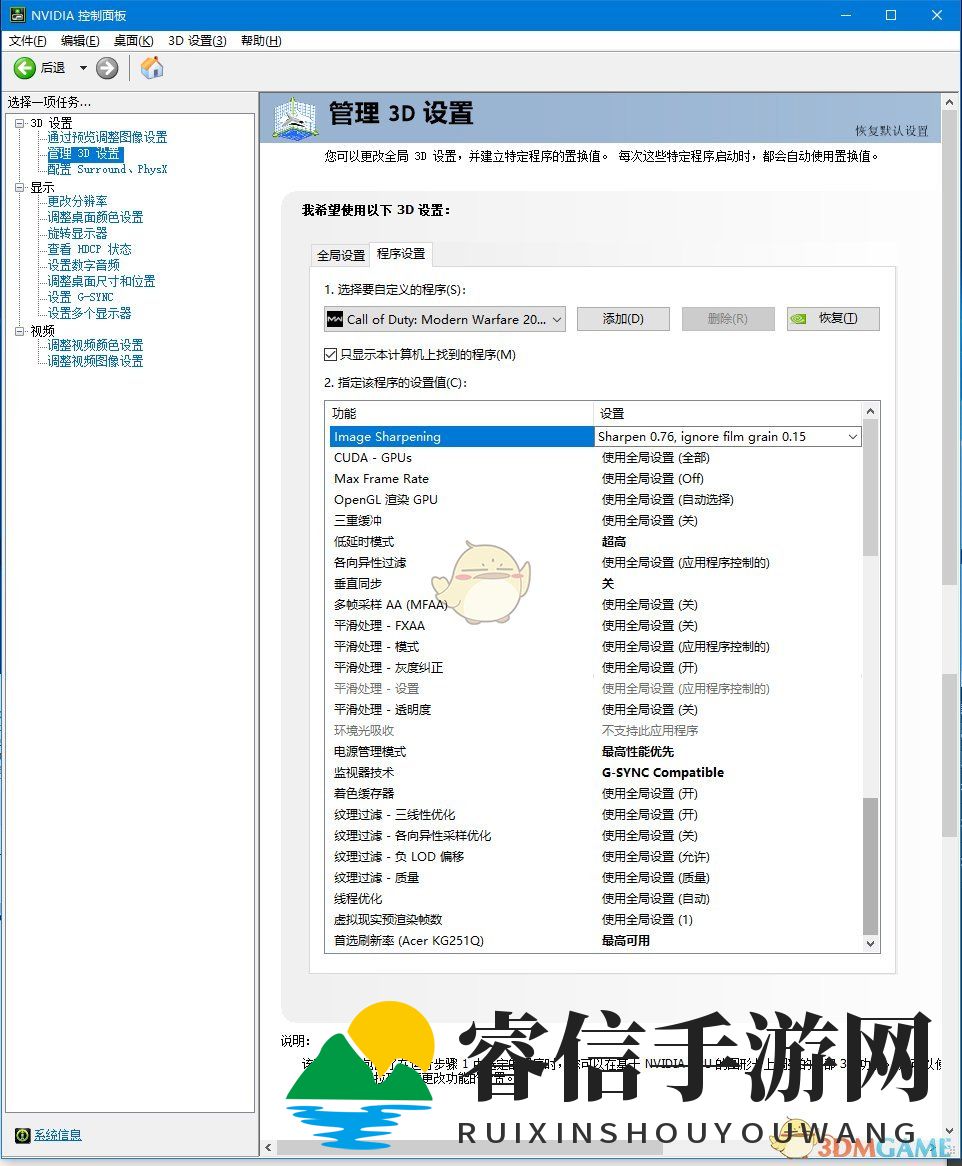Click the NVIDIA logo icon in the toolbar
Image resolution: width=962 pixels, height=1166 pixels.
click(152, 68)
